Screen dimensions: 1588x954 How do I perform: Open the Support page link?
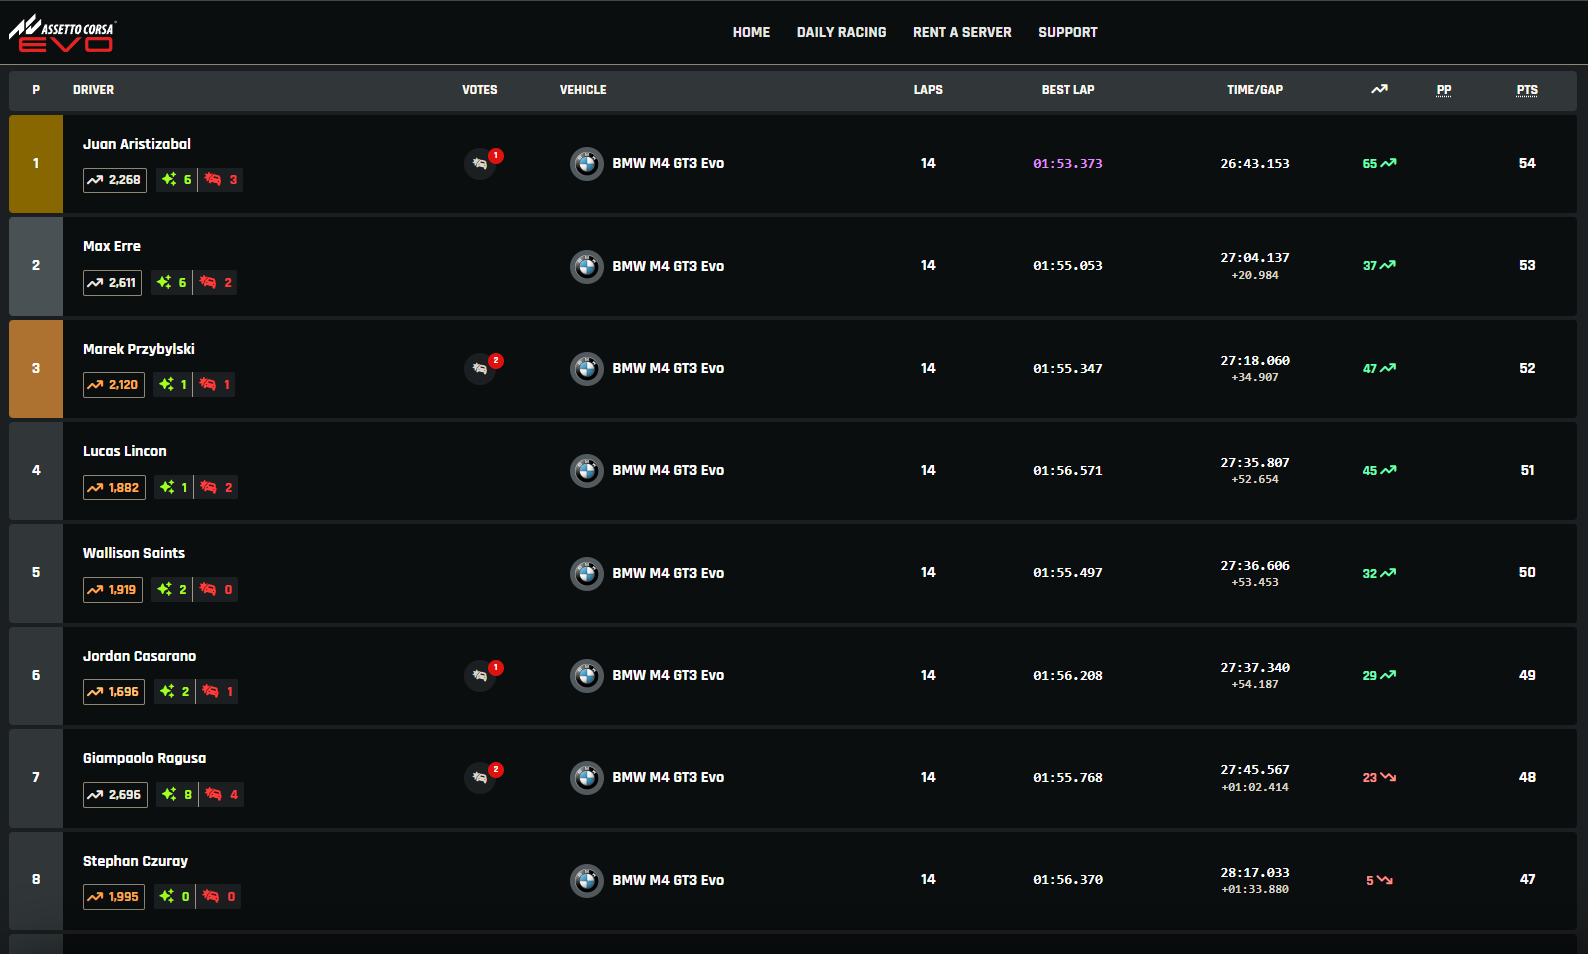pyautogui.click(x=1067, y=32)
